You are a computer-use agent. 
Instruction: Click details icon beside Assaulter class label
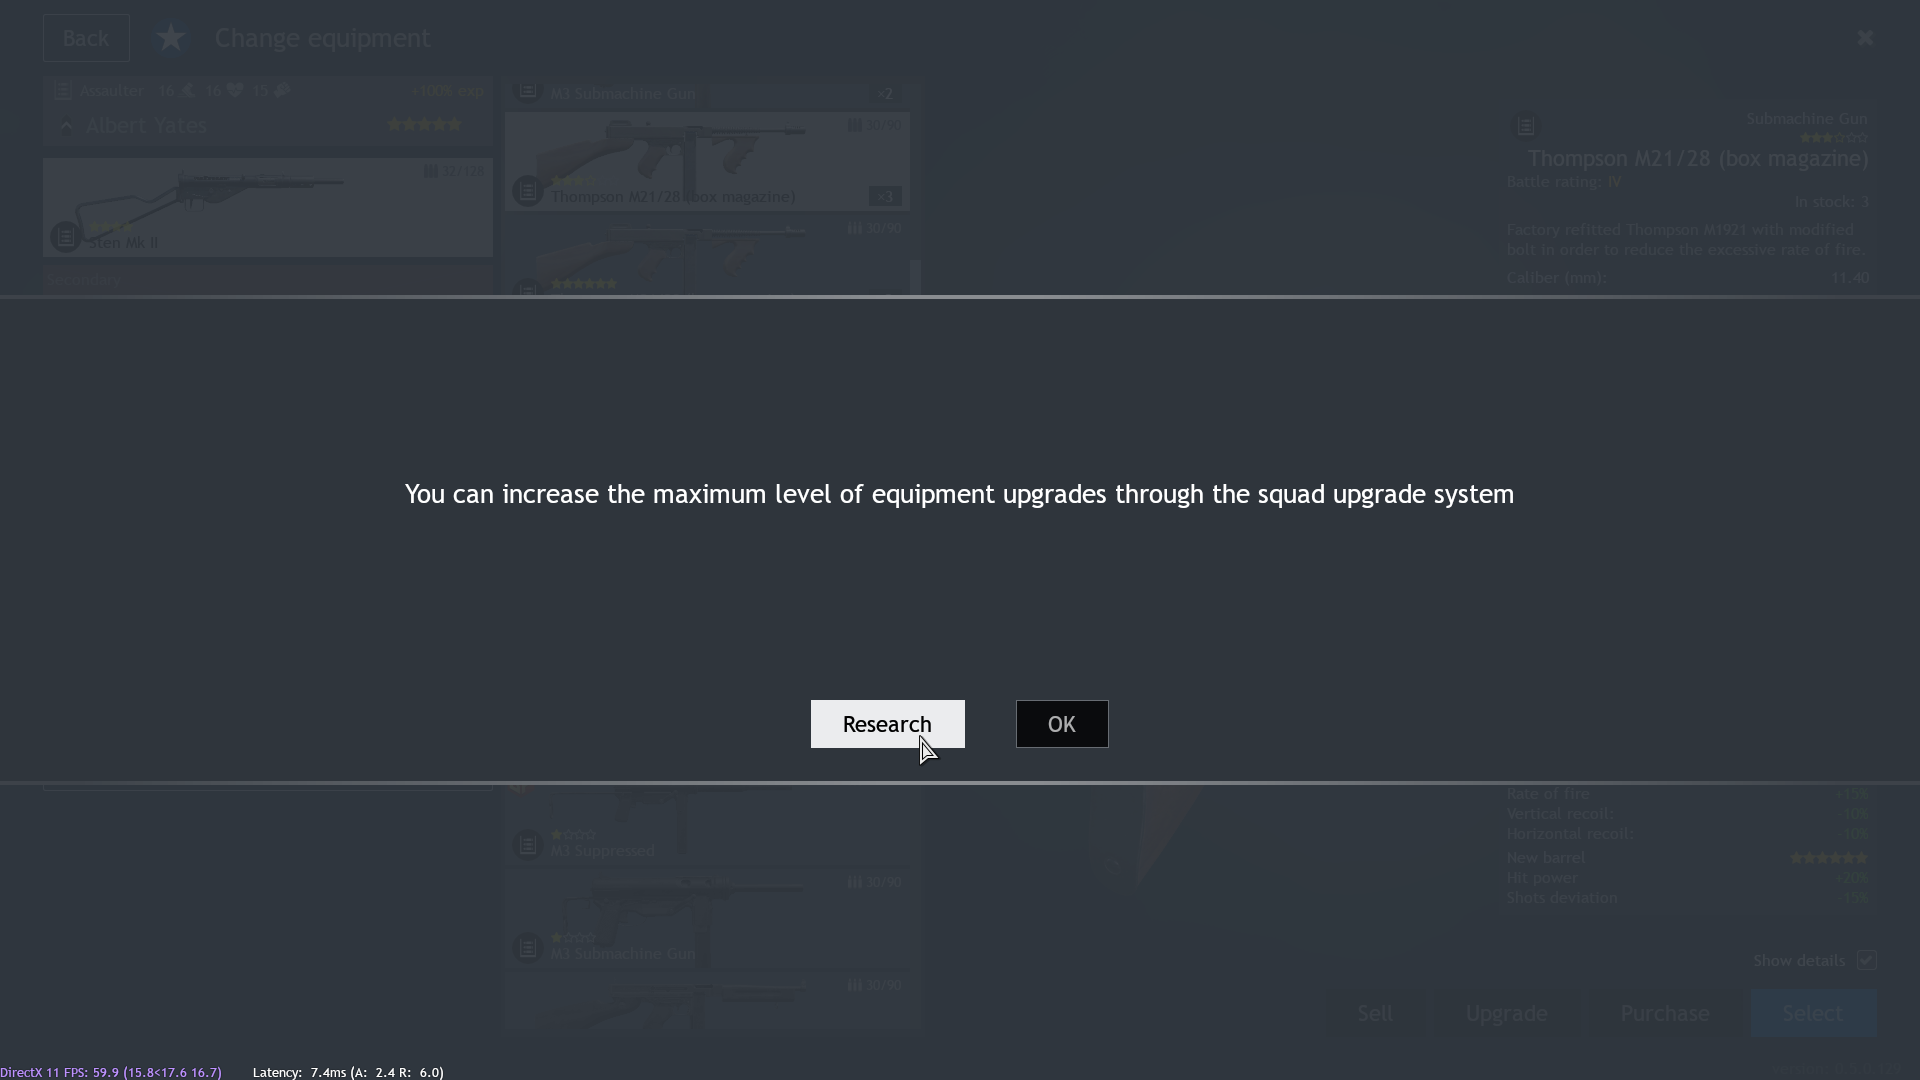click(x=63, y=91)
